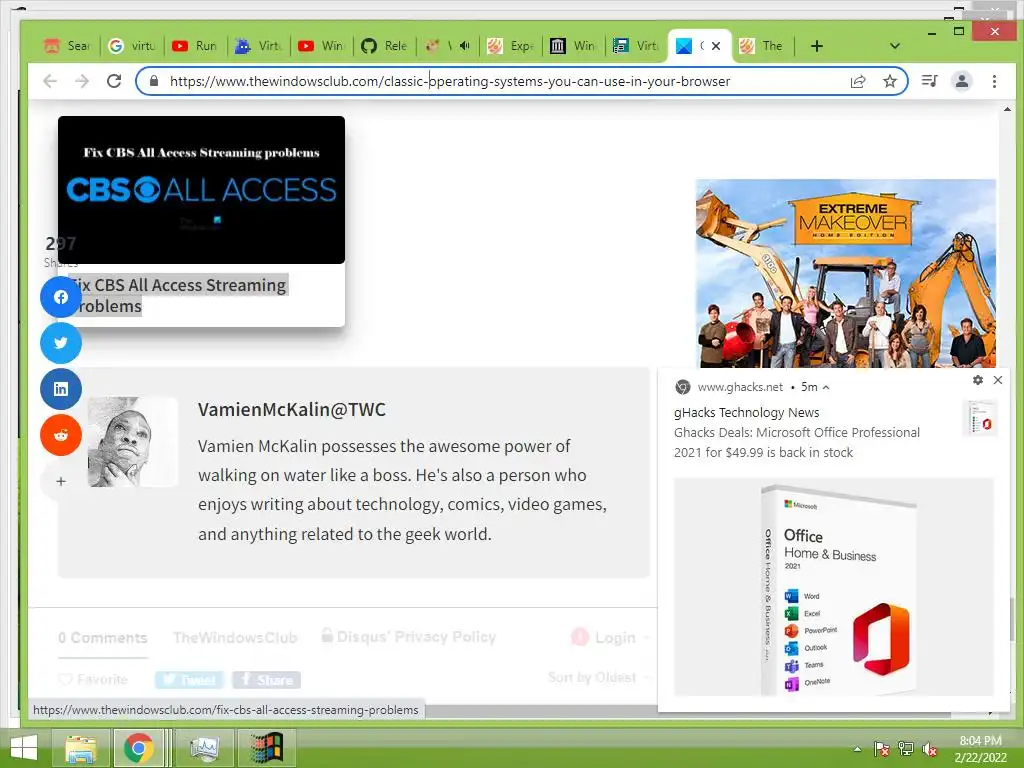Close the active tab
This screenshot has height=768, width=1024.
click(716, 46)
